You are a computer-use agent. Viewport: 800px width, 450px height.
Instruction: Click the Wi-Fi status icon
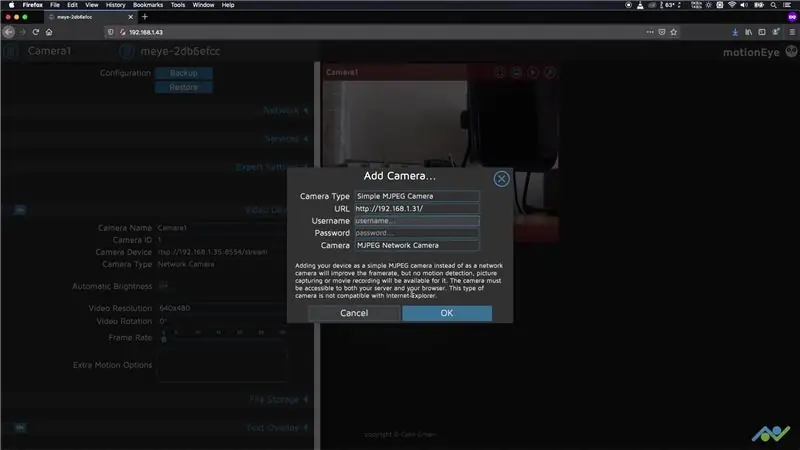click(x=732, y=5)
